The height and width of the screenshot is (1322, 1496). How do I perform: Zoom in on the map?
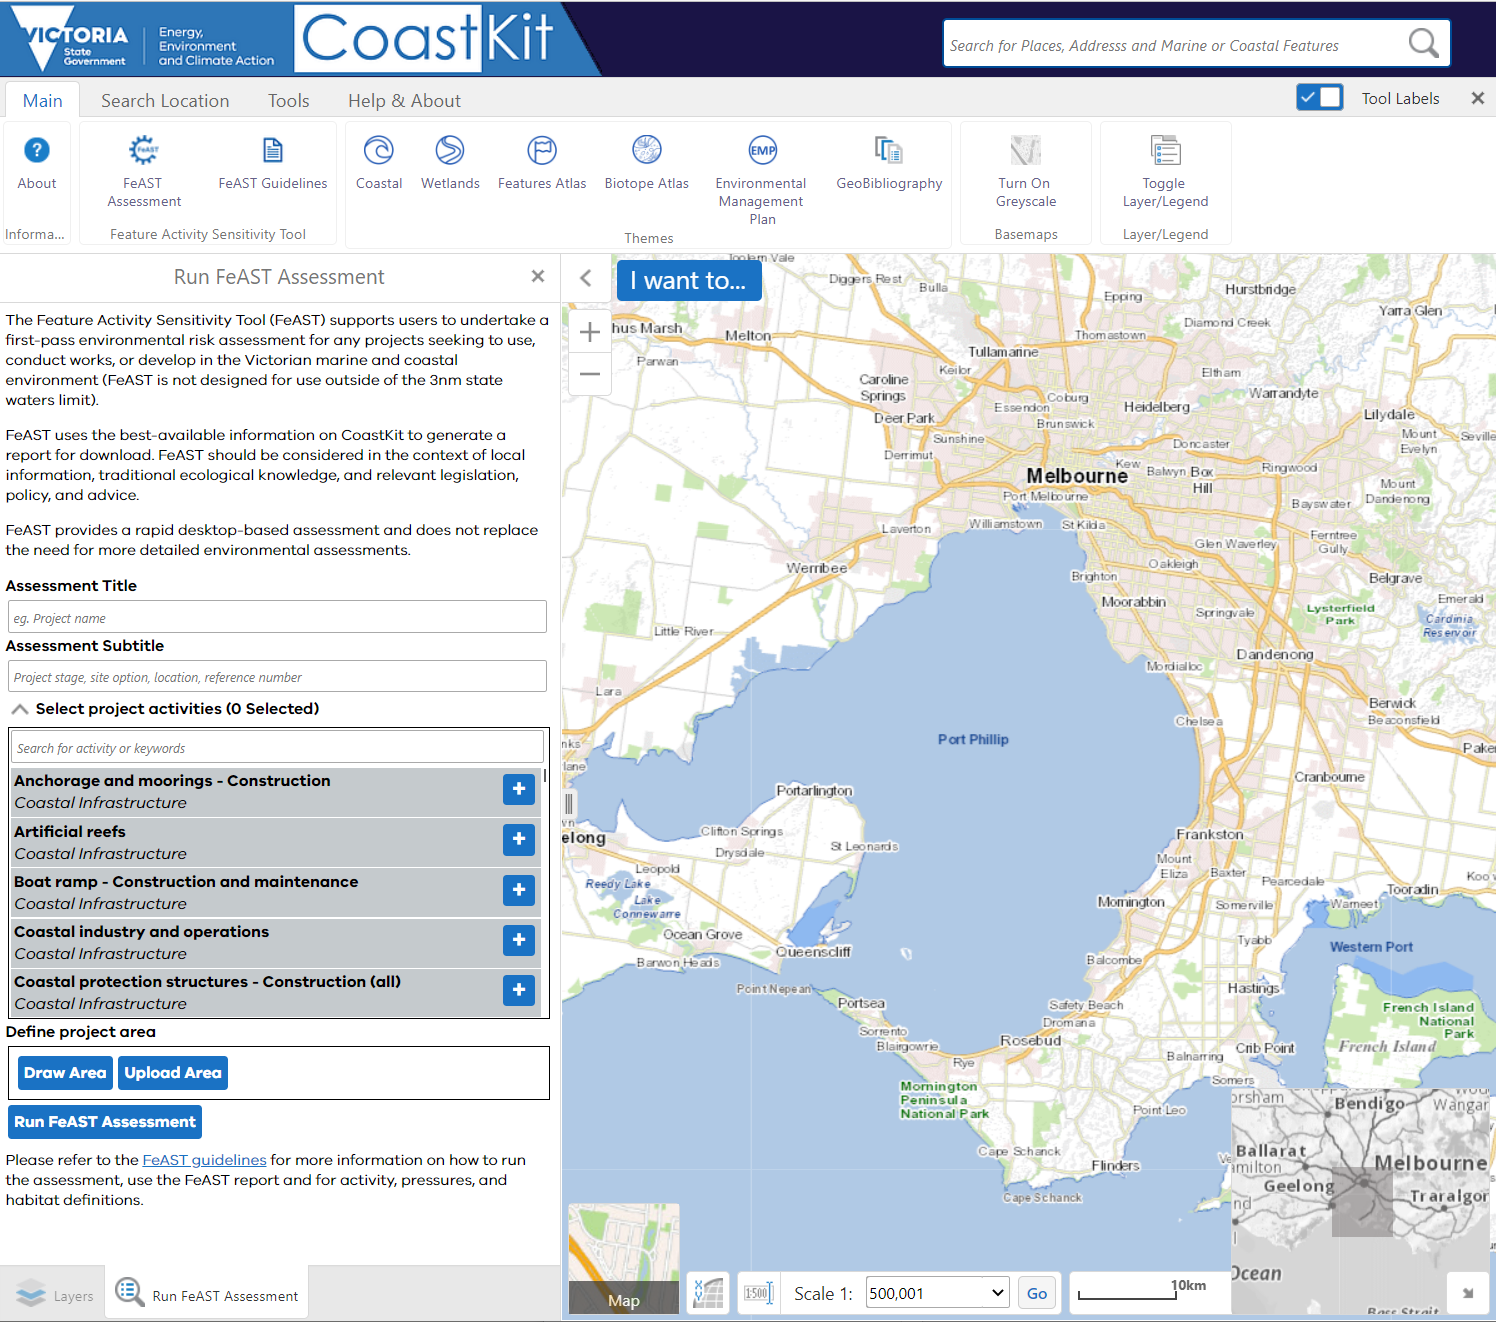[590, 331]
